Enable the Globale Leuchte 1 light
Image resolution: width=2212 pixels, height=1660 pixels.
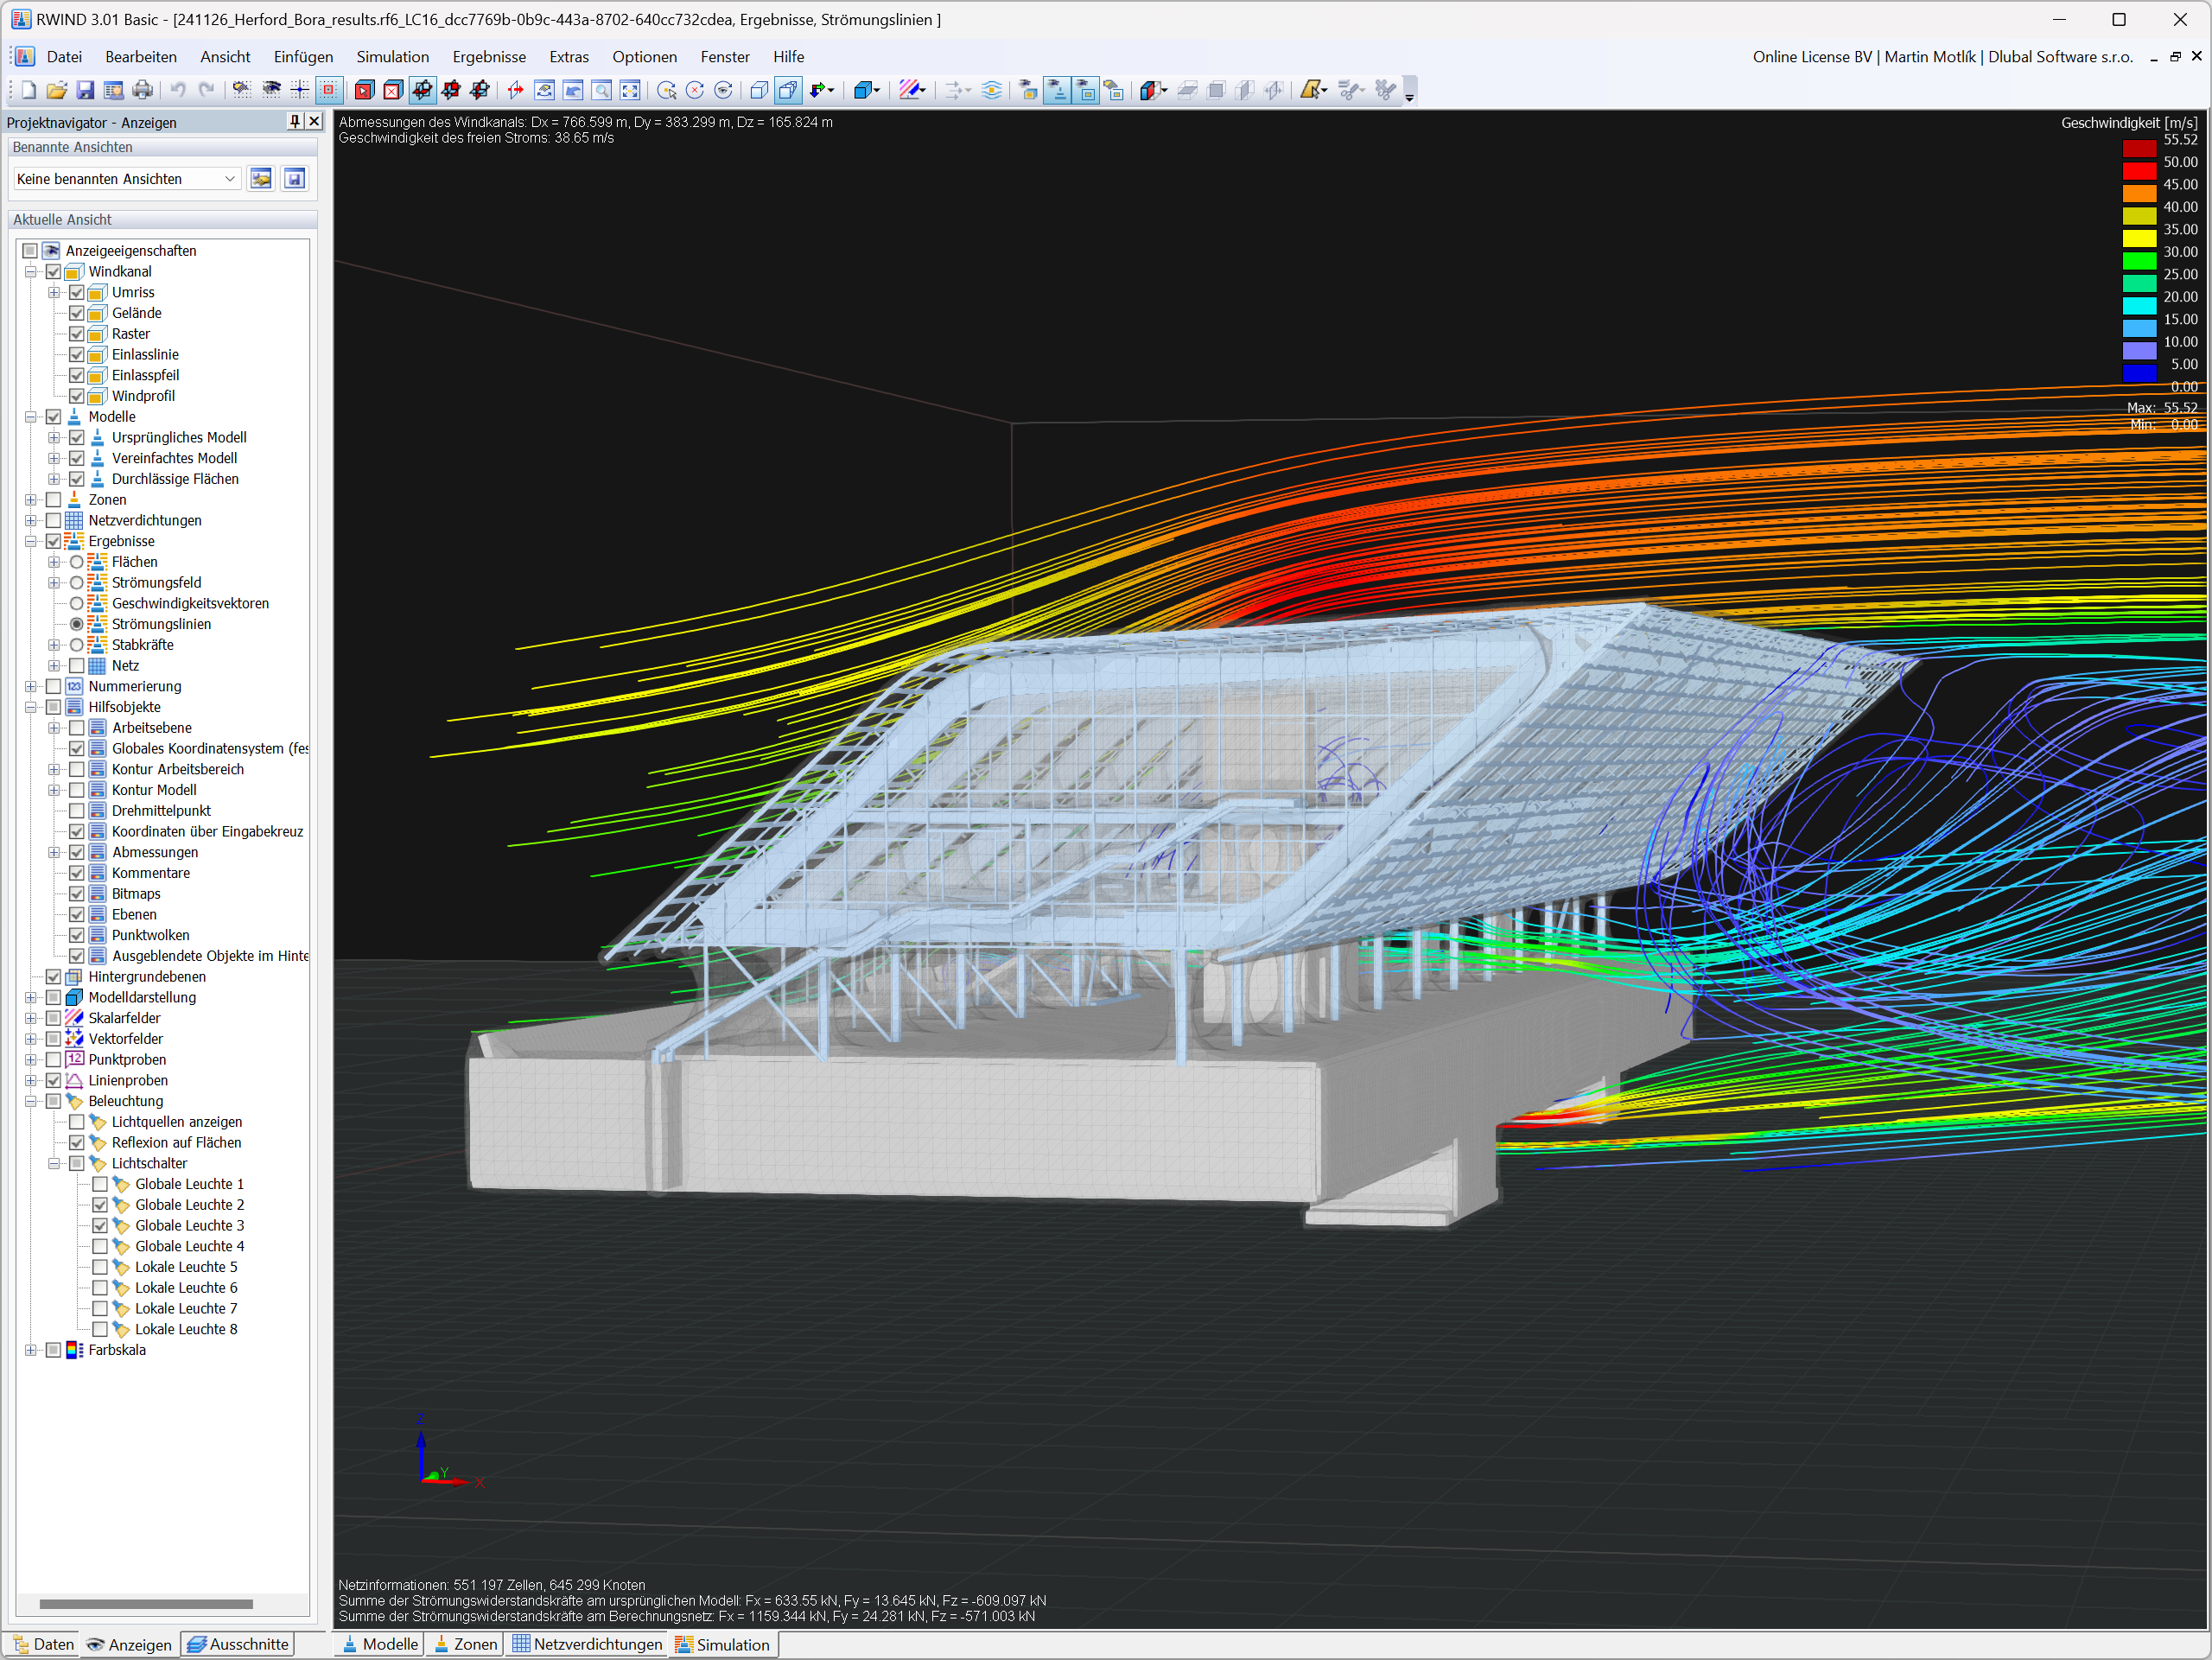click(100, 1183)
